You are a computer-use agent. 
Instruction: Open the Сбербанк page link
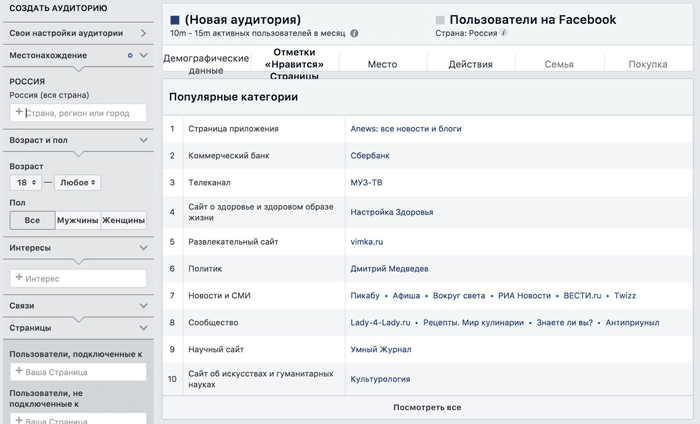click(x=370, y=156)
